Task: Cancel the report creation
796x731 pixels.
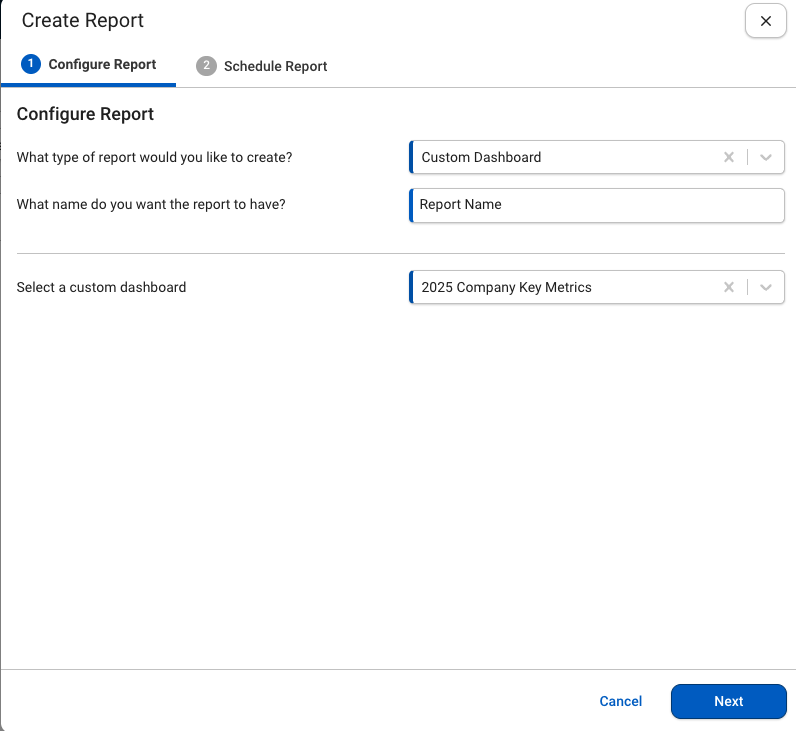Action: (x=620, y=701)
